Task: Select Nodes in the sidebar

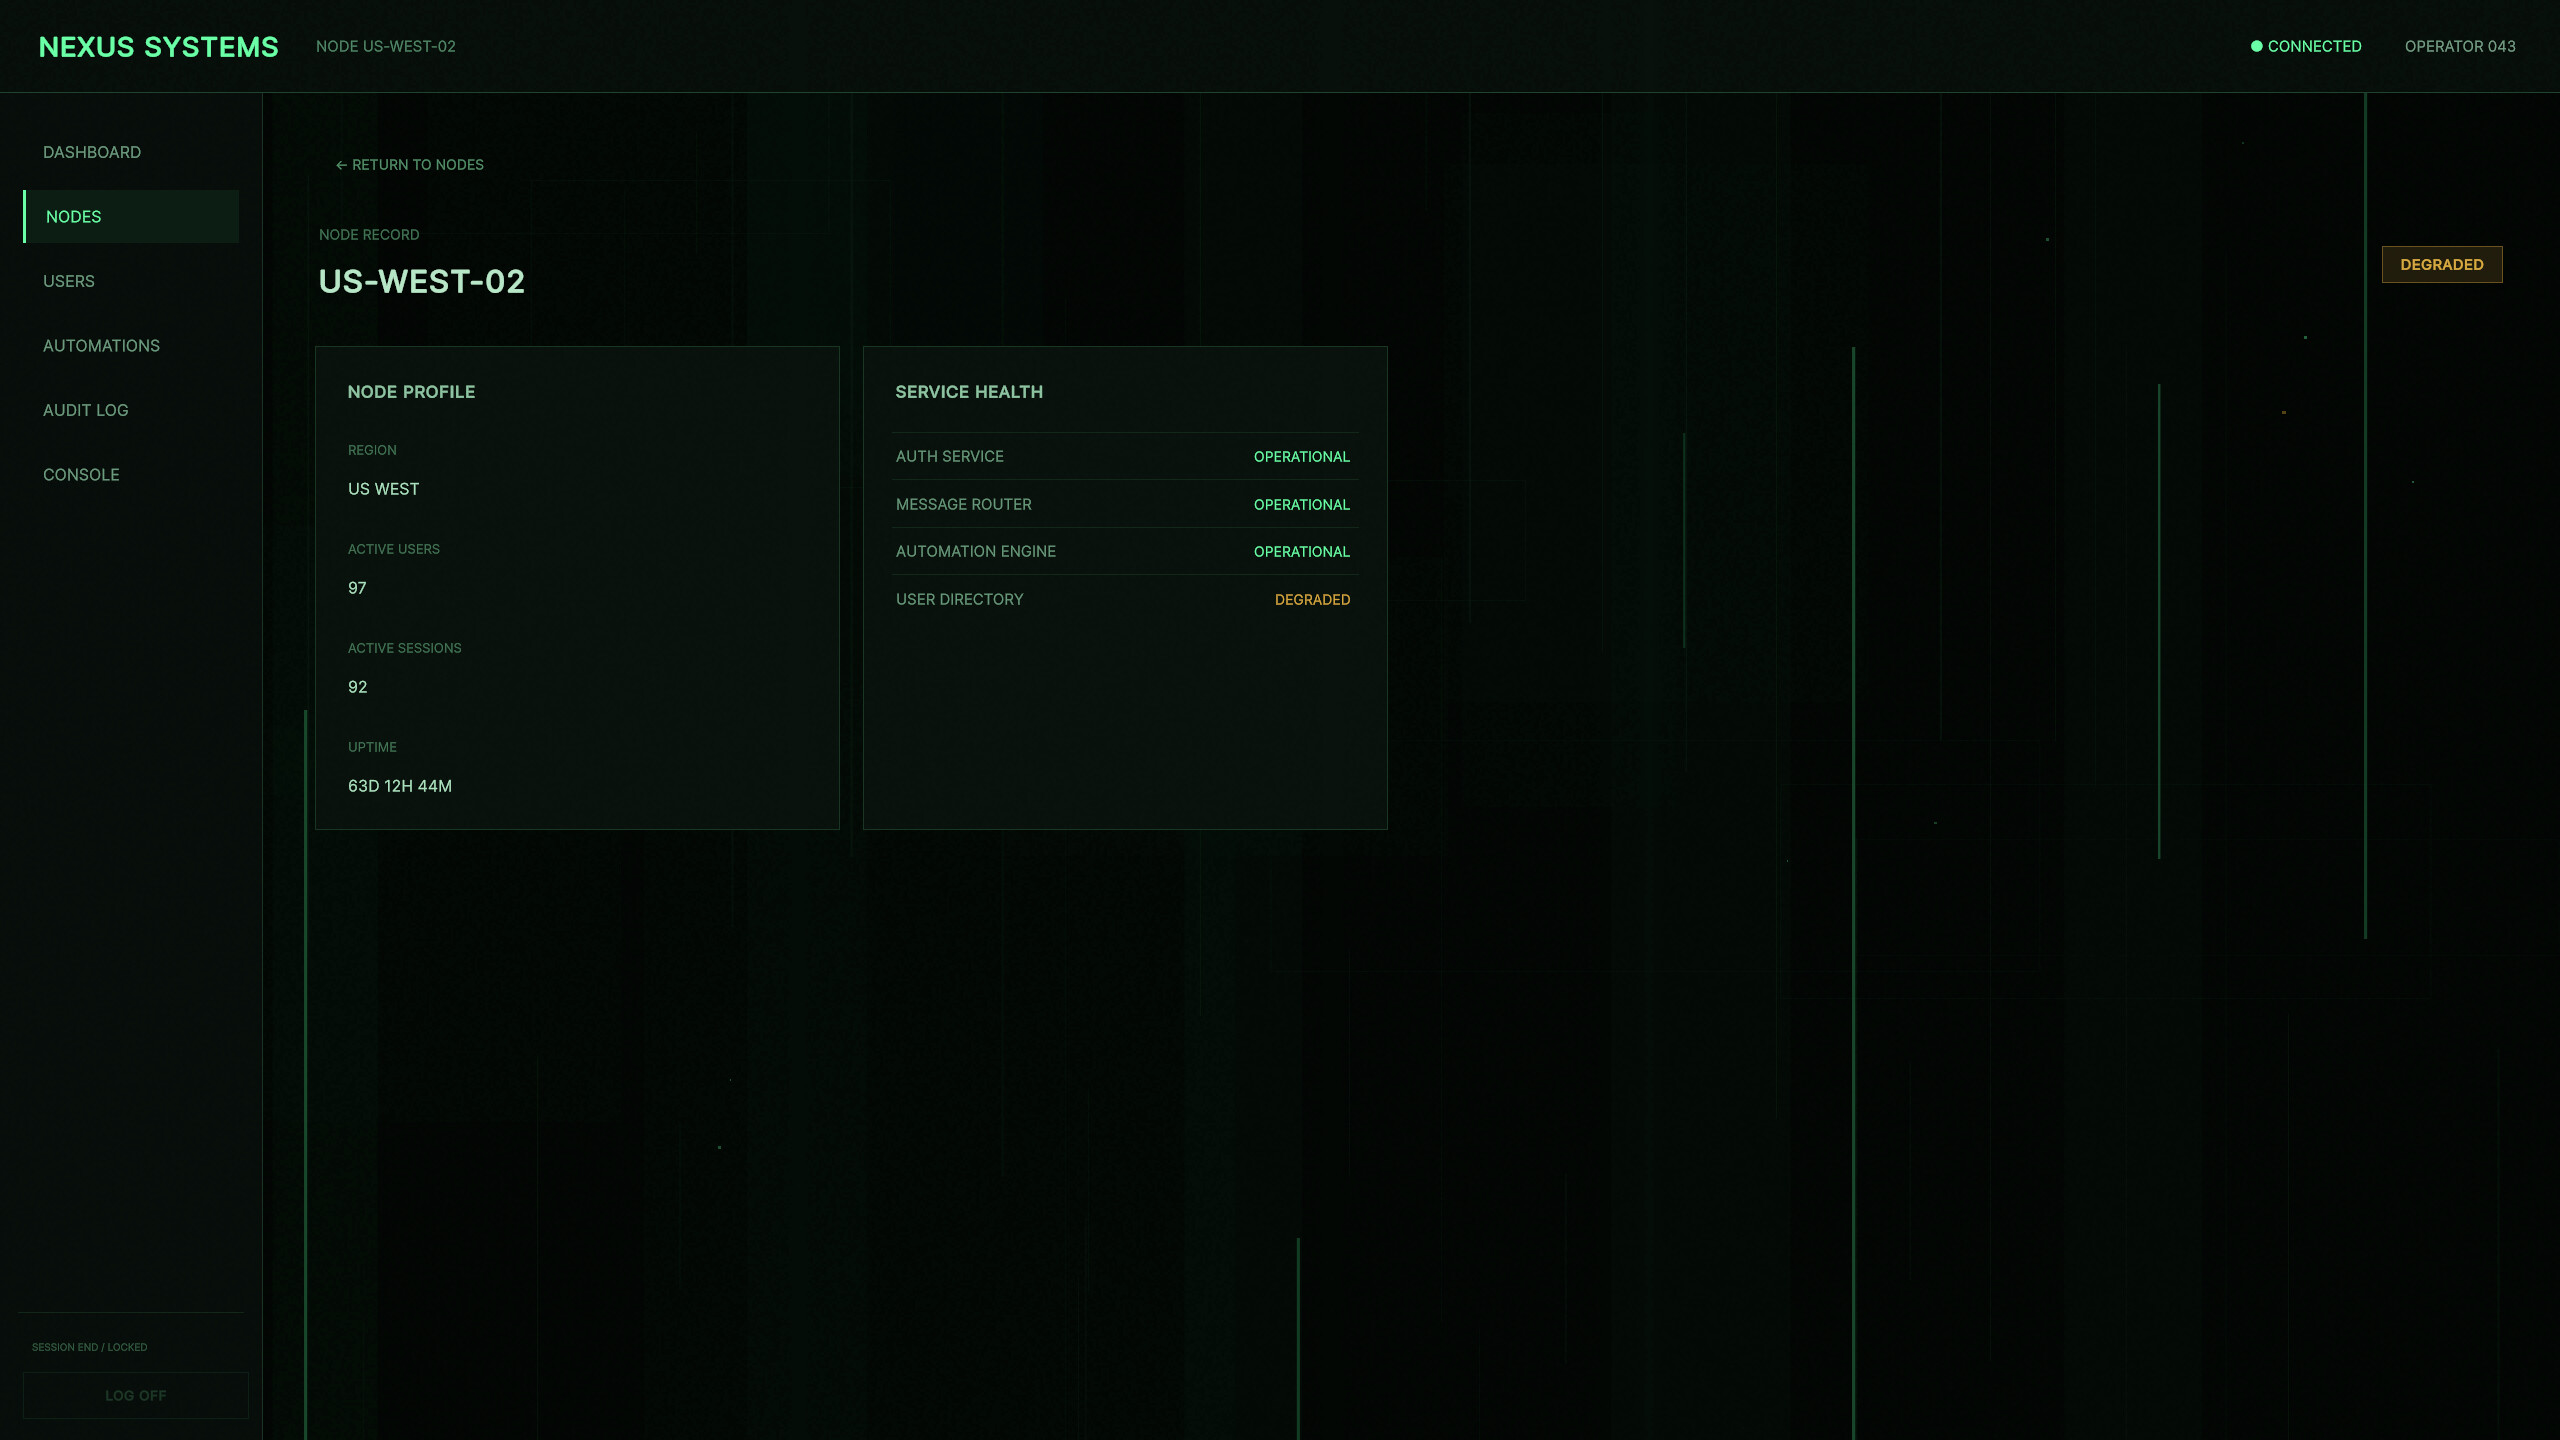Action: click(x=131, y=217)
